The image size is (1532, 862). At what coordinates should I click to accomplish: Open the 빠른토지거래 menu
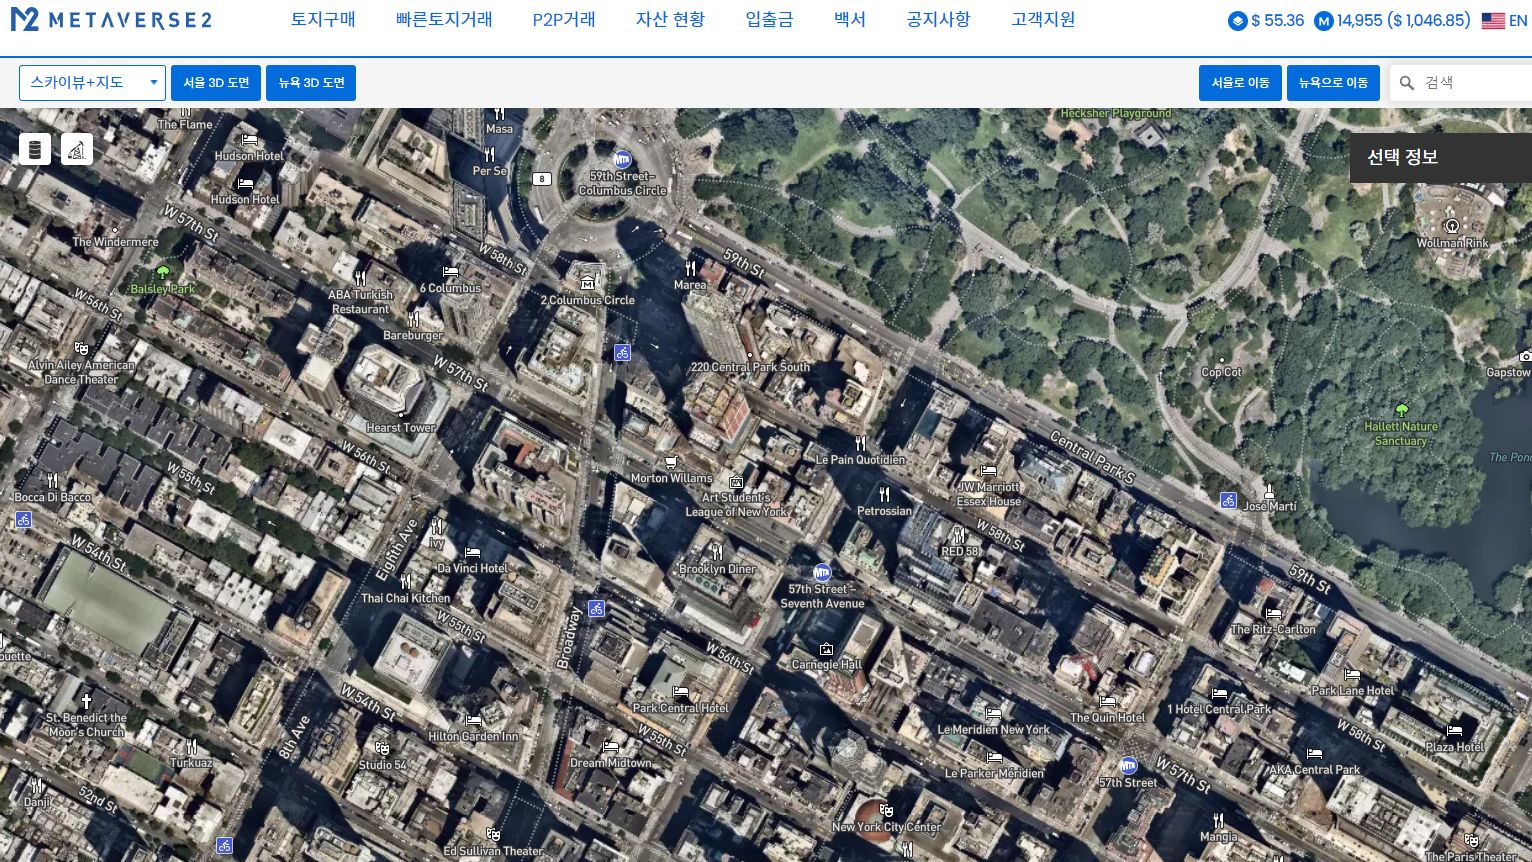pos(444,20)
